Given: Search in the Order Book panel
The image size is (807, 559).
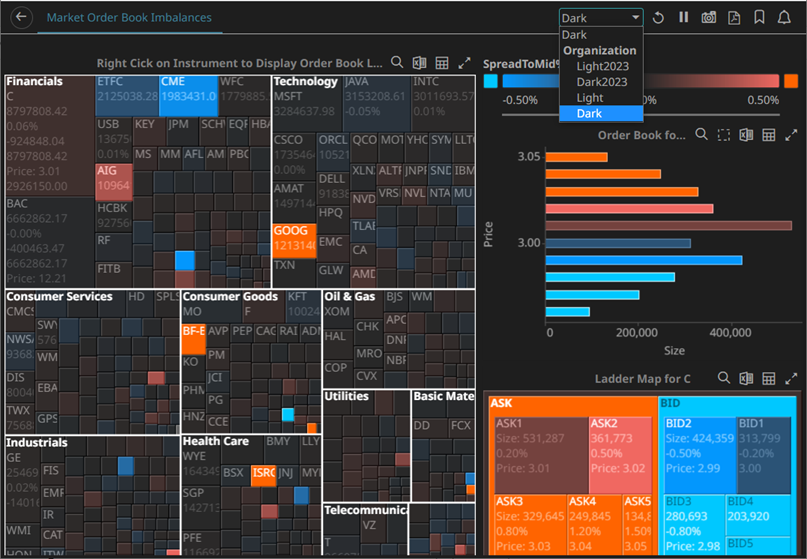Looking at the screenshot, I should pyautogui.click(x=701, y=134).
